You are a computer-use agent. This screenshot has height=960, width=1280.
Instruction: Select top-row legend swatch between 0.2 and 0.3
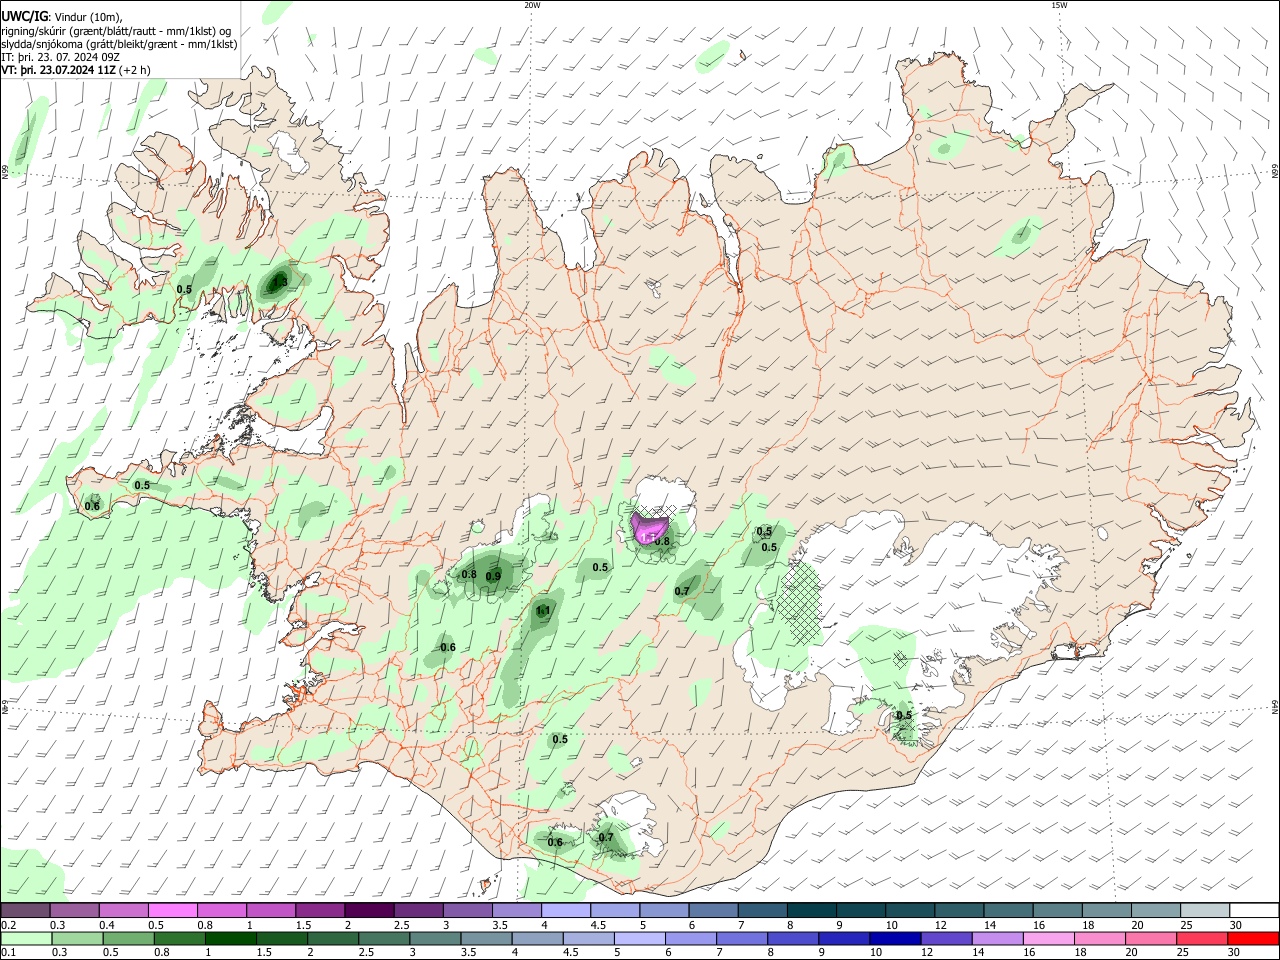tap(25, 911)
